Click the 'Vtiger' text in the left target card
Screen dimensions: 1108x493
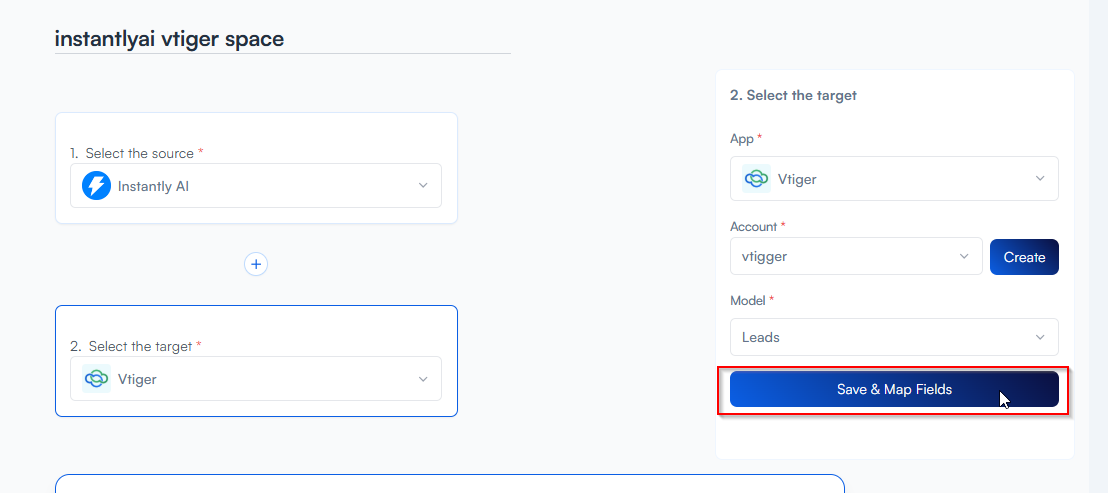pyautogui.click(x=137, y=379)
